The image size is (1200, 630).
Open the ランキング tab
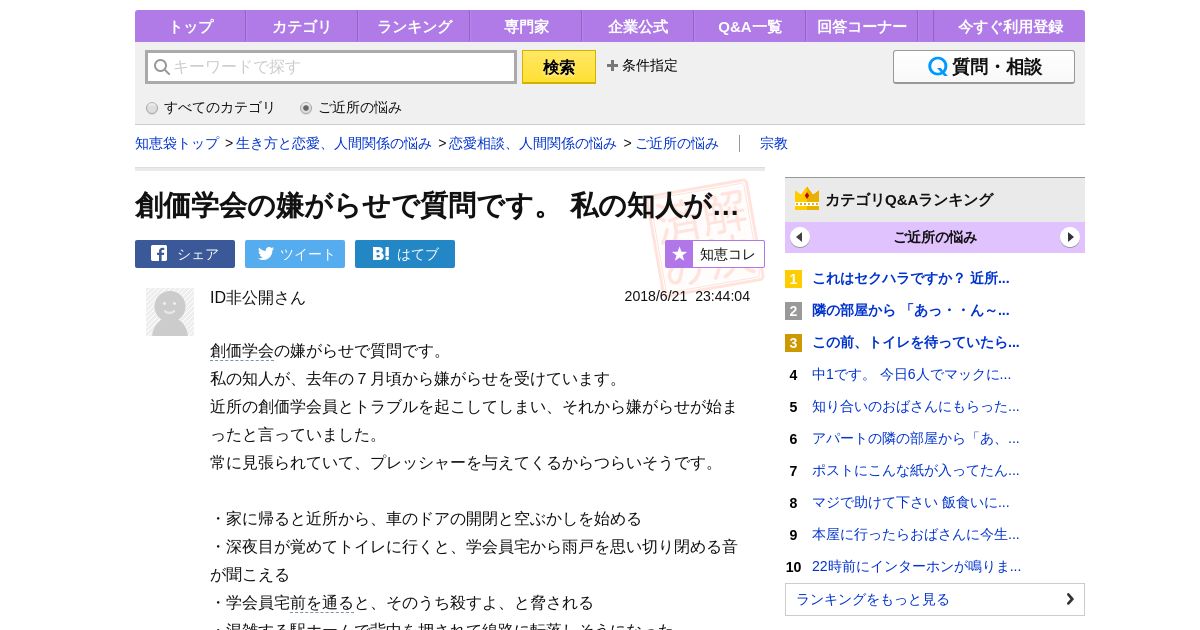414,26
